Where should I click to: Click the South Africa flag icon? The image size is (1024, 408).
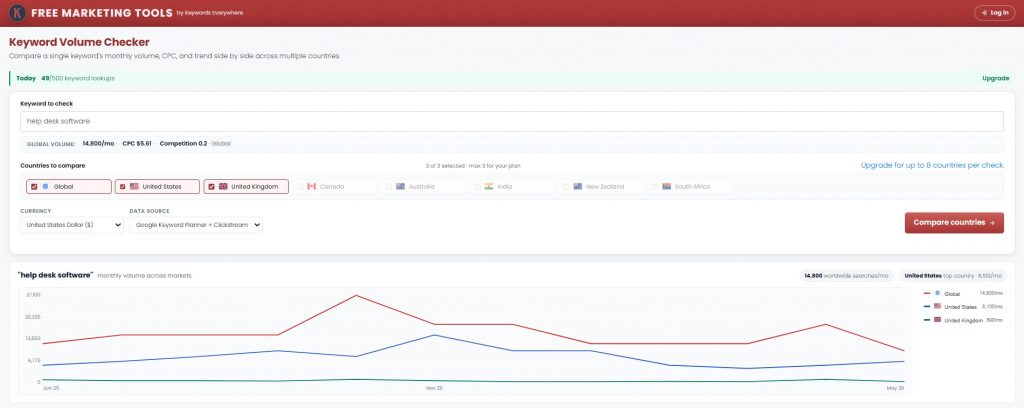click(x=666, y=187)
